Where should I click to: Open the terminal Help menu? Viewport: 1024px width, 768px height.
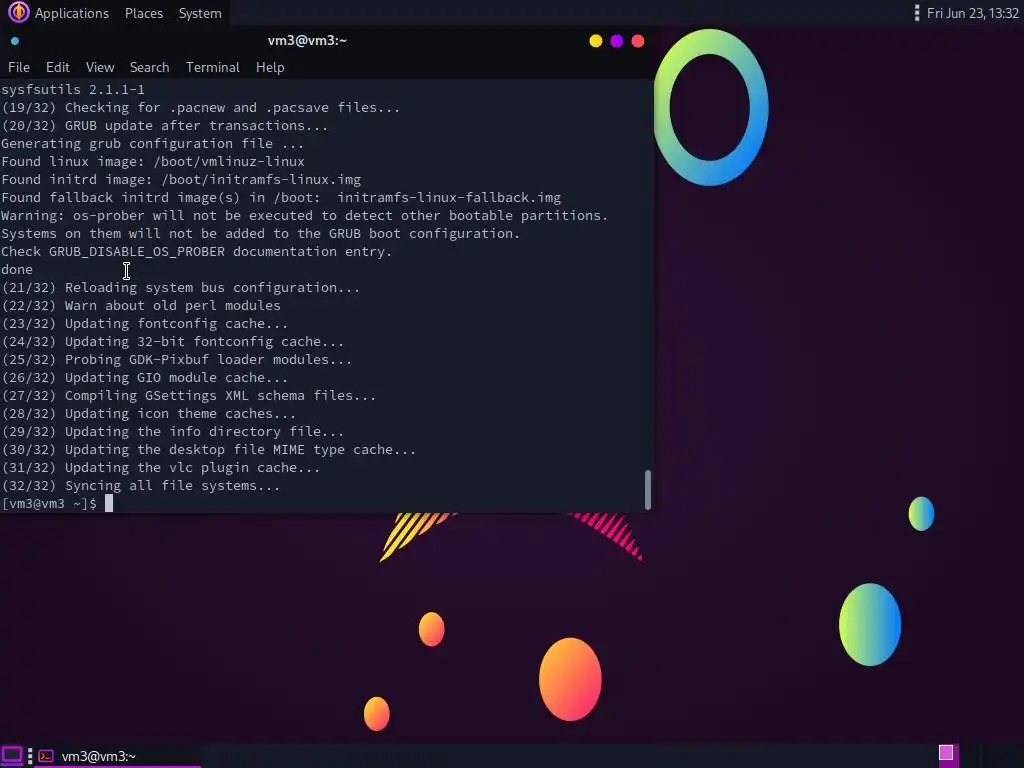click(x=270, y=67)
